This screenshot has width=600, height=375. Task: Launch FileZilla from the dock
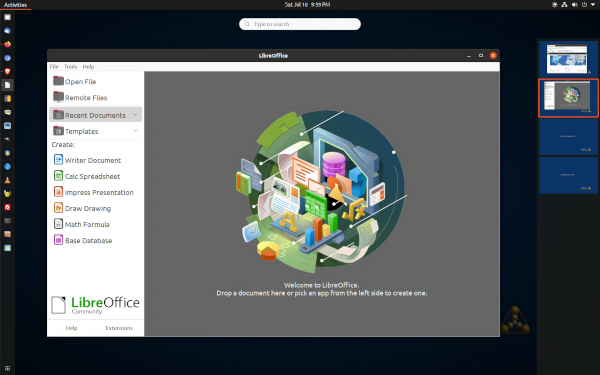coord(7,207)
